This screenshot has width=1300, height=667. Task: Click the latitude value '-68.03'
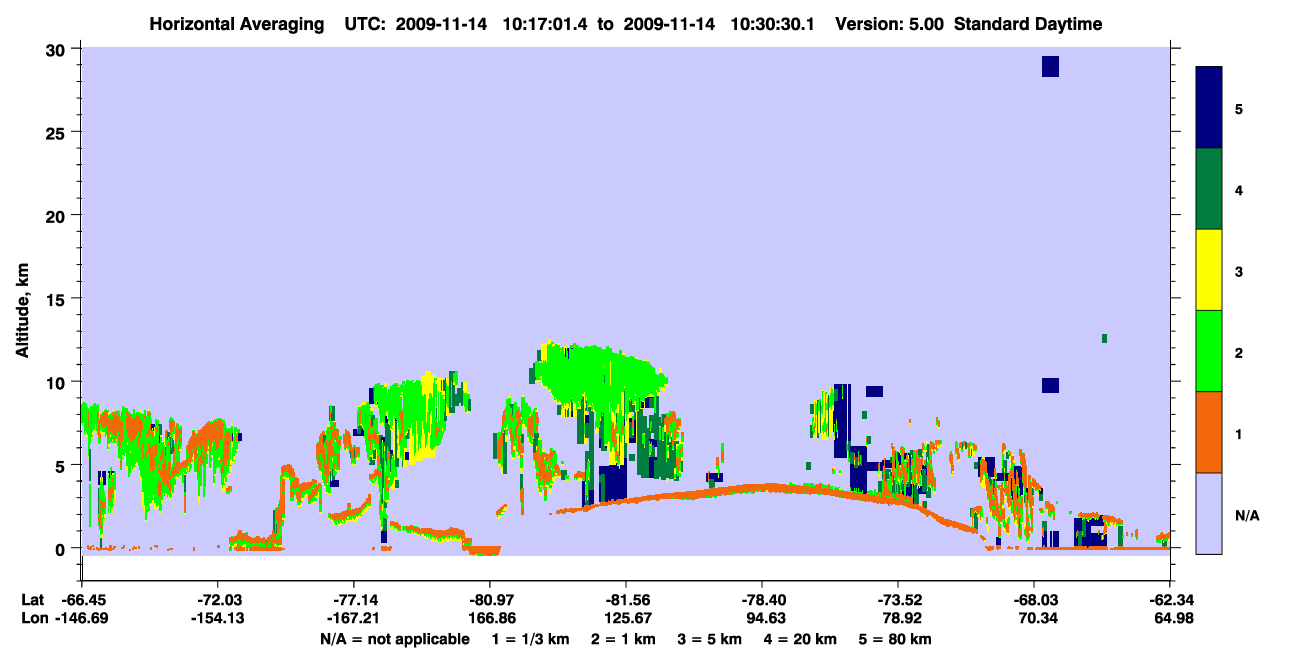[x=1034, y=599]
